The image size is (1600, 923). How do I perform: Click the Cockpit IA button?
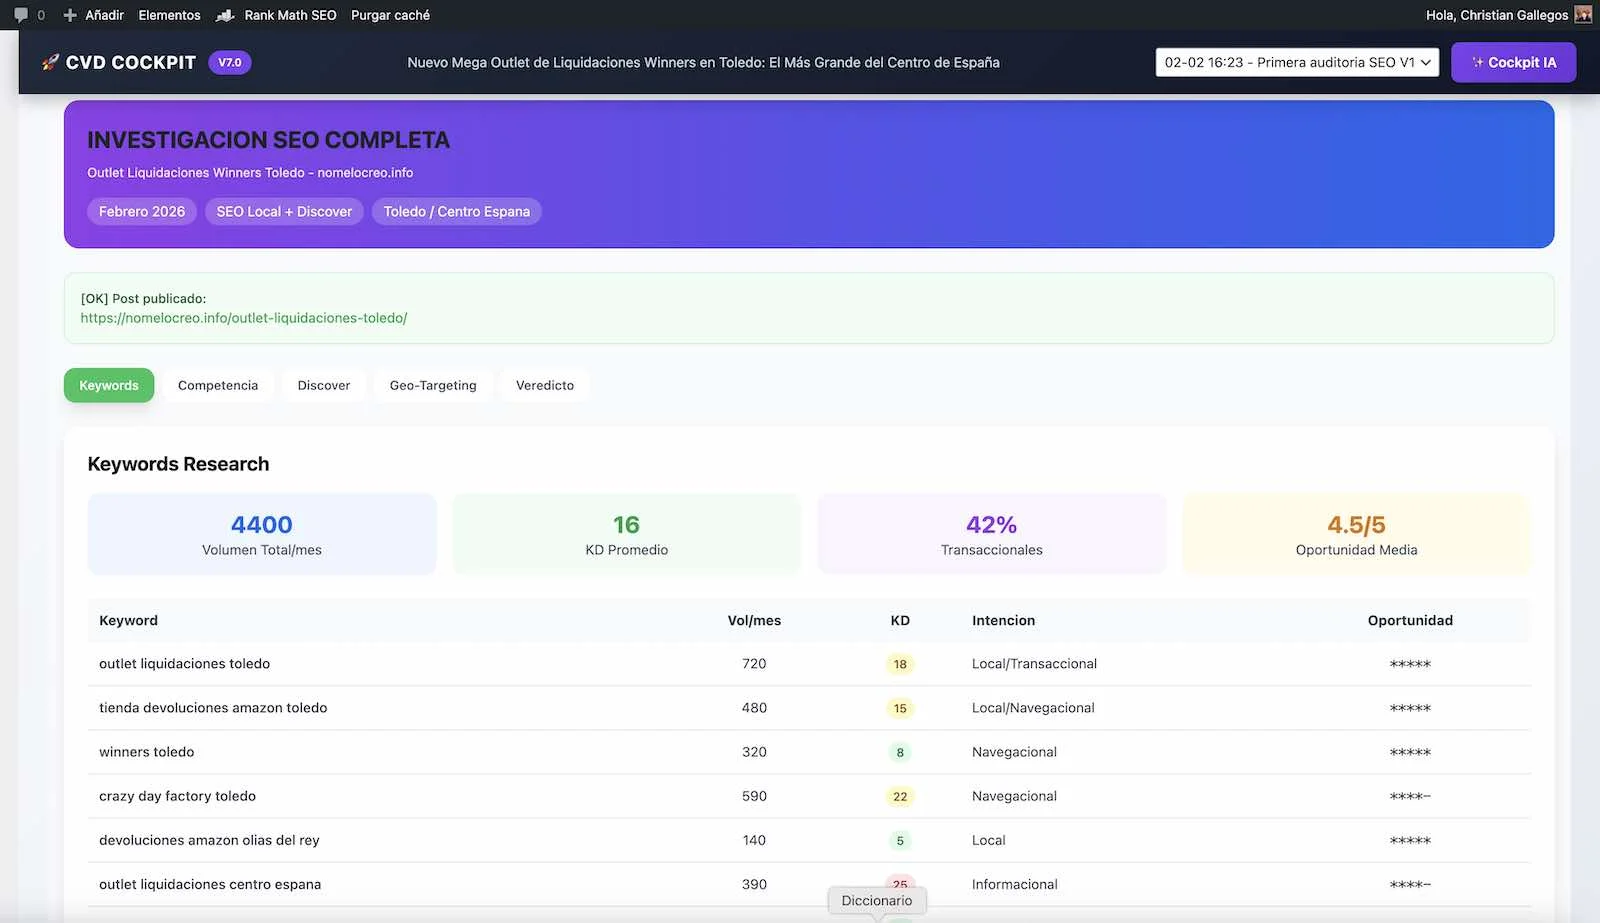(1513, 62)
